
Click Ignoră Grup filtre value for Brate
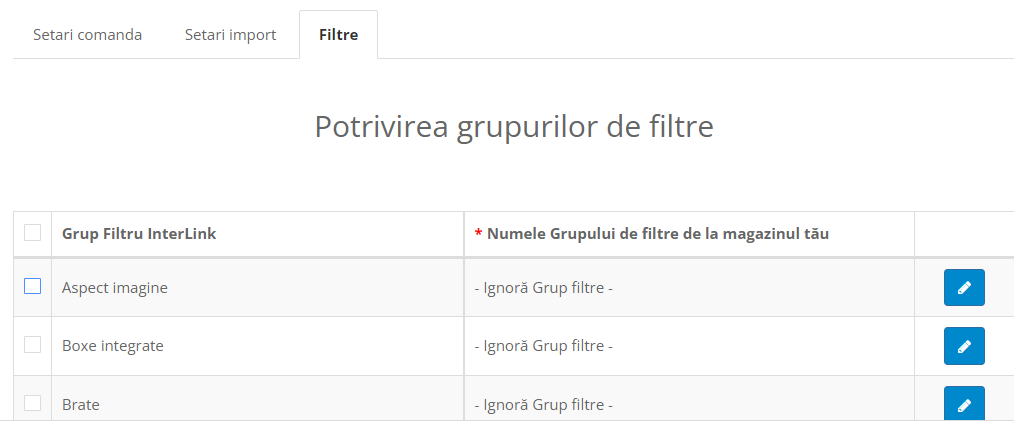pyautogui.click(x=543, y=405)
